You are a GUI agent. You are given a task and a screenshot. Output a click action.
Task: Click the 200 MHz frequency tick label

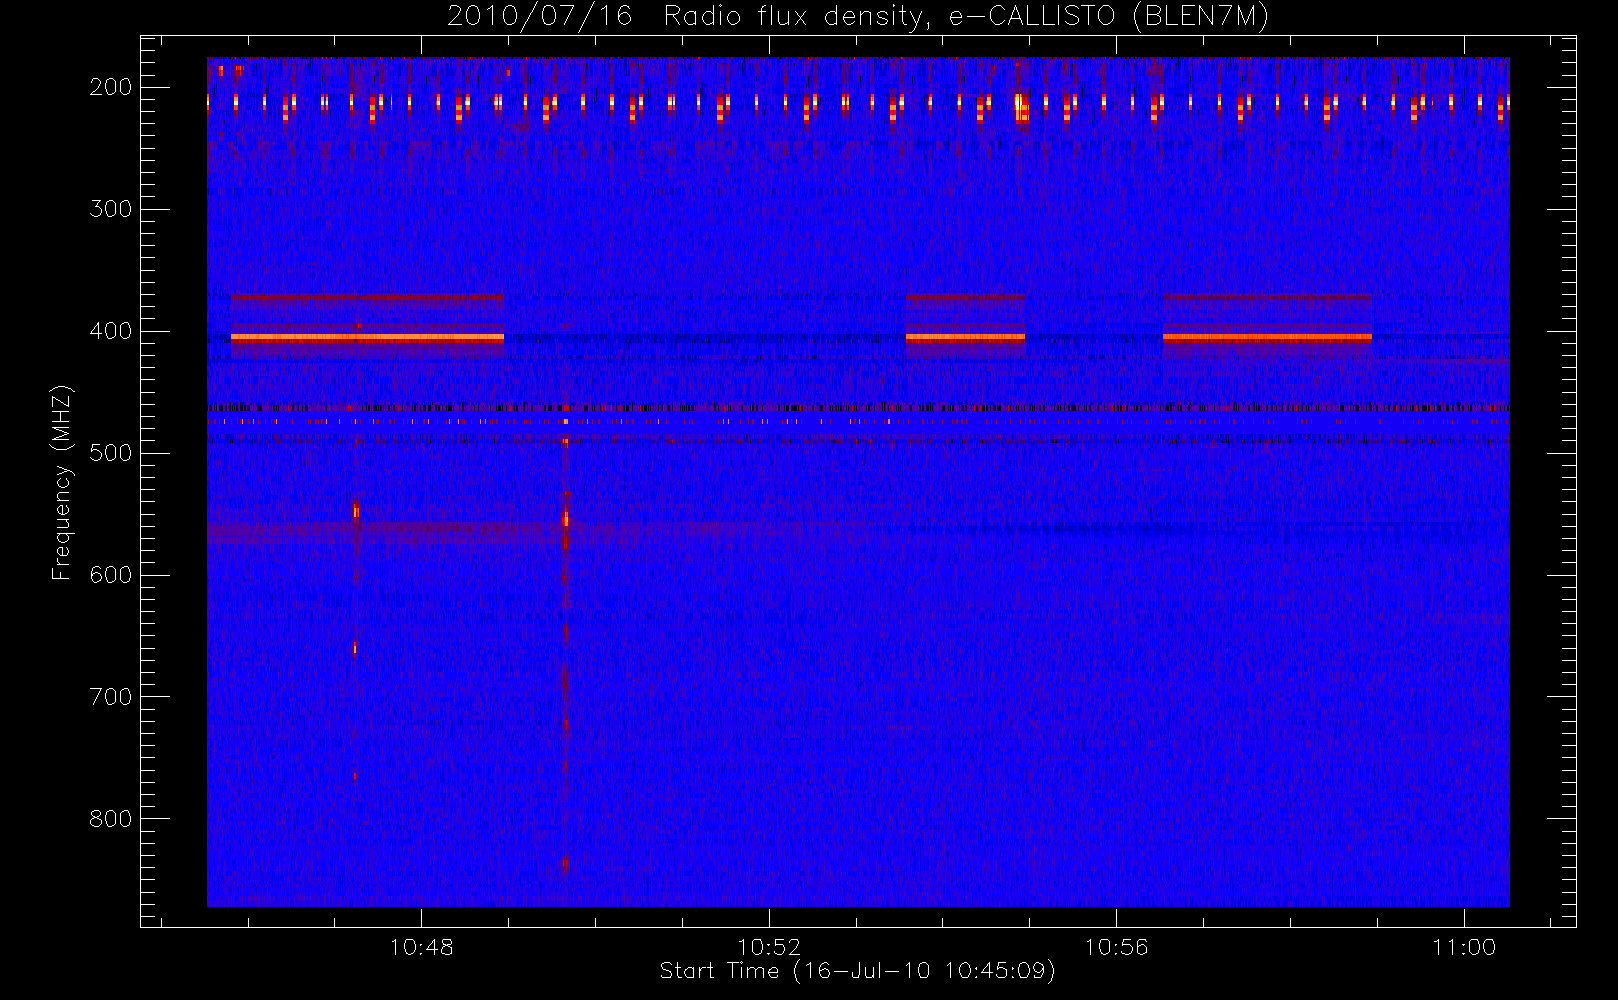click(x=111, y=87)
